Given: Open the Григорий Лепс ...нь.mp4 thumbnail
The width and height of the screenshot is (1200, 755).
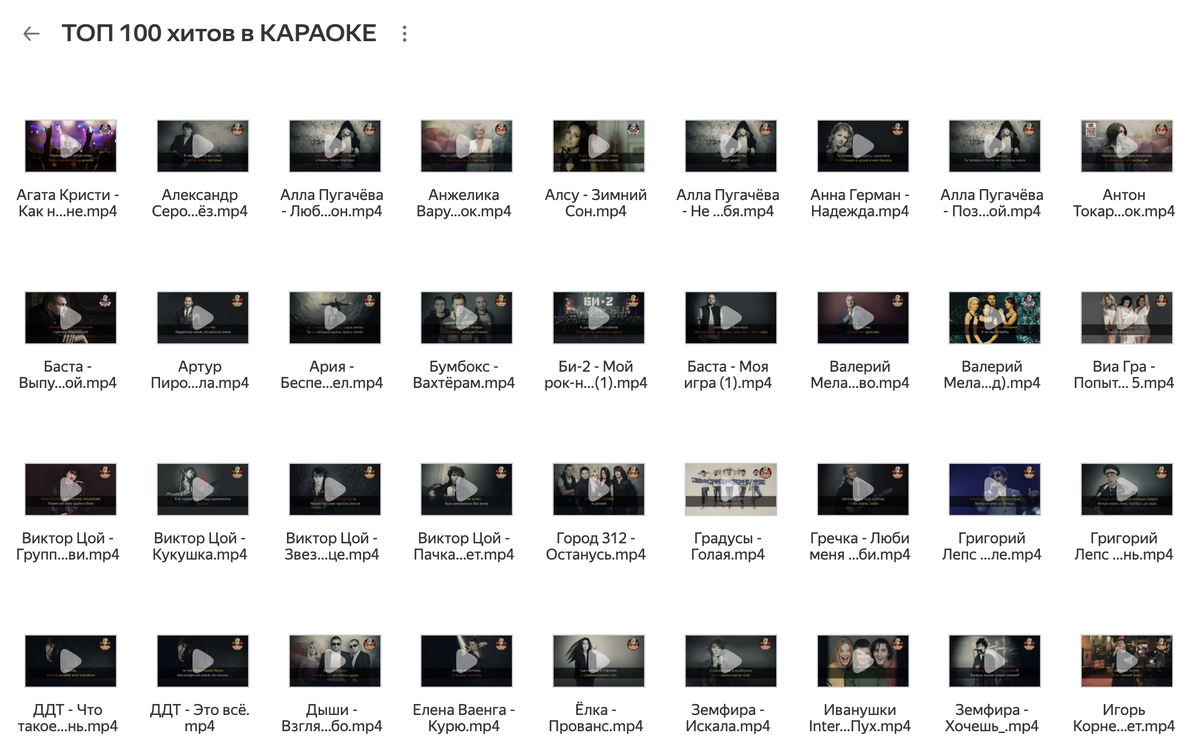Looking at the screenshot, I should click(x=1126, y=489).
